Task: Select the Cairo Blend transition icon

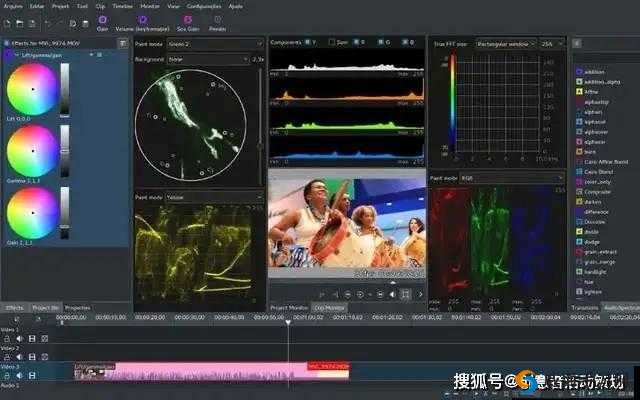Action: click(x=579, y=171)
